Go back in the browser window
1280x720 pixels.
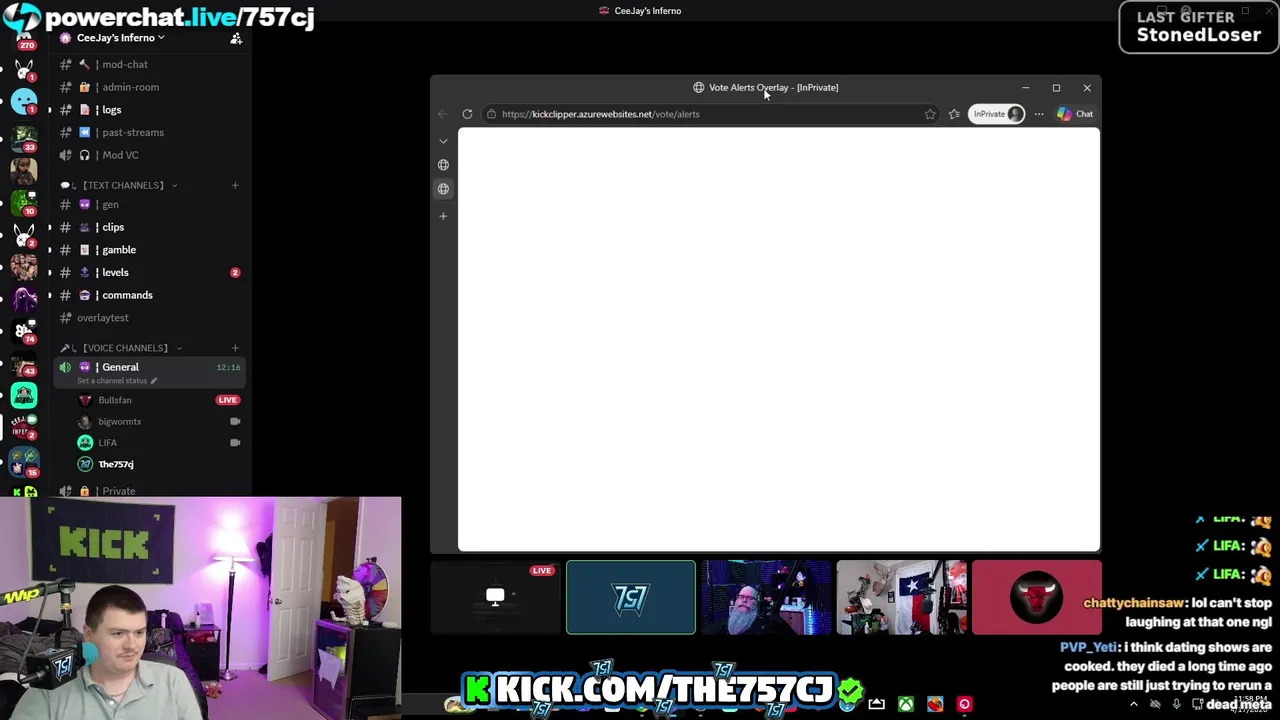[443, 114]
